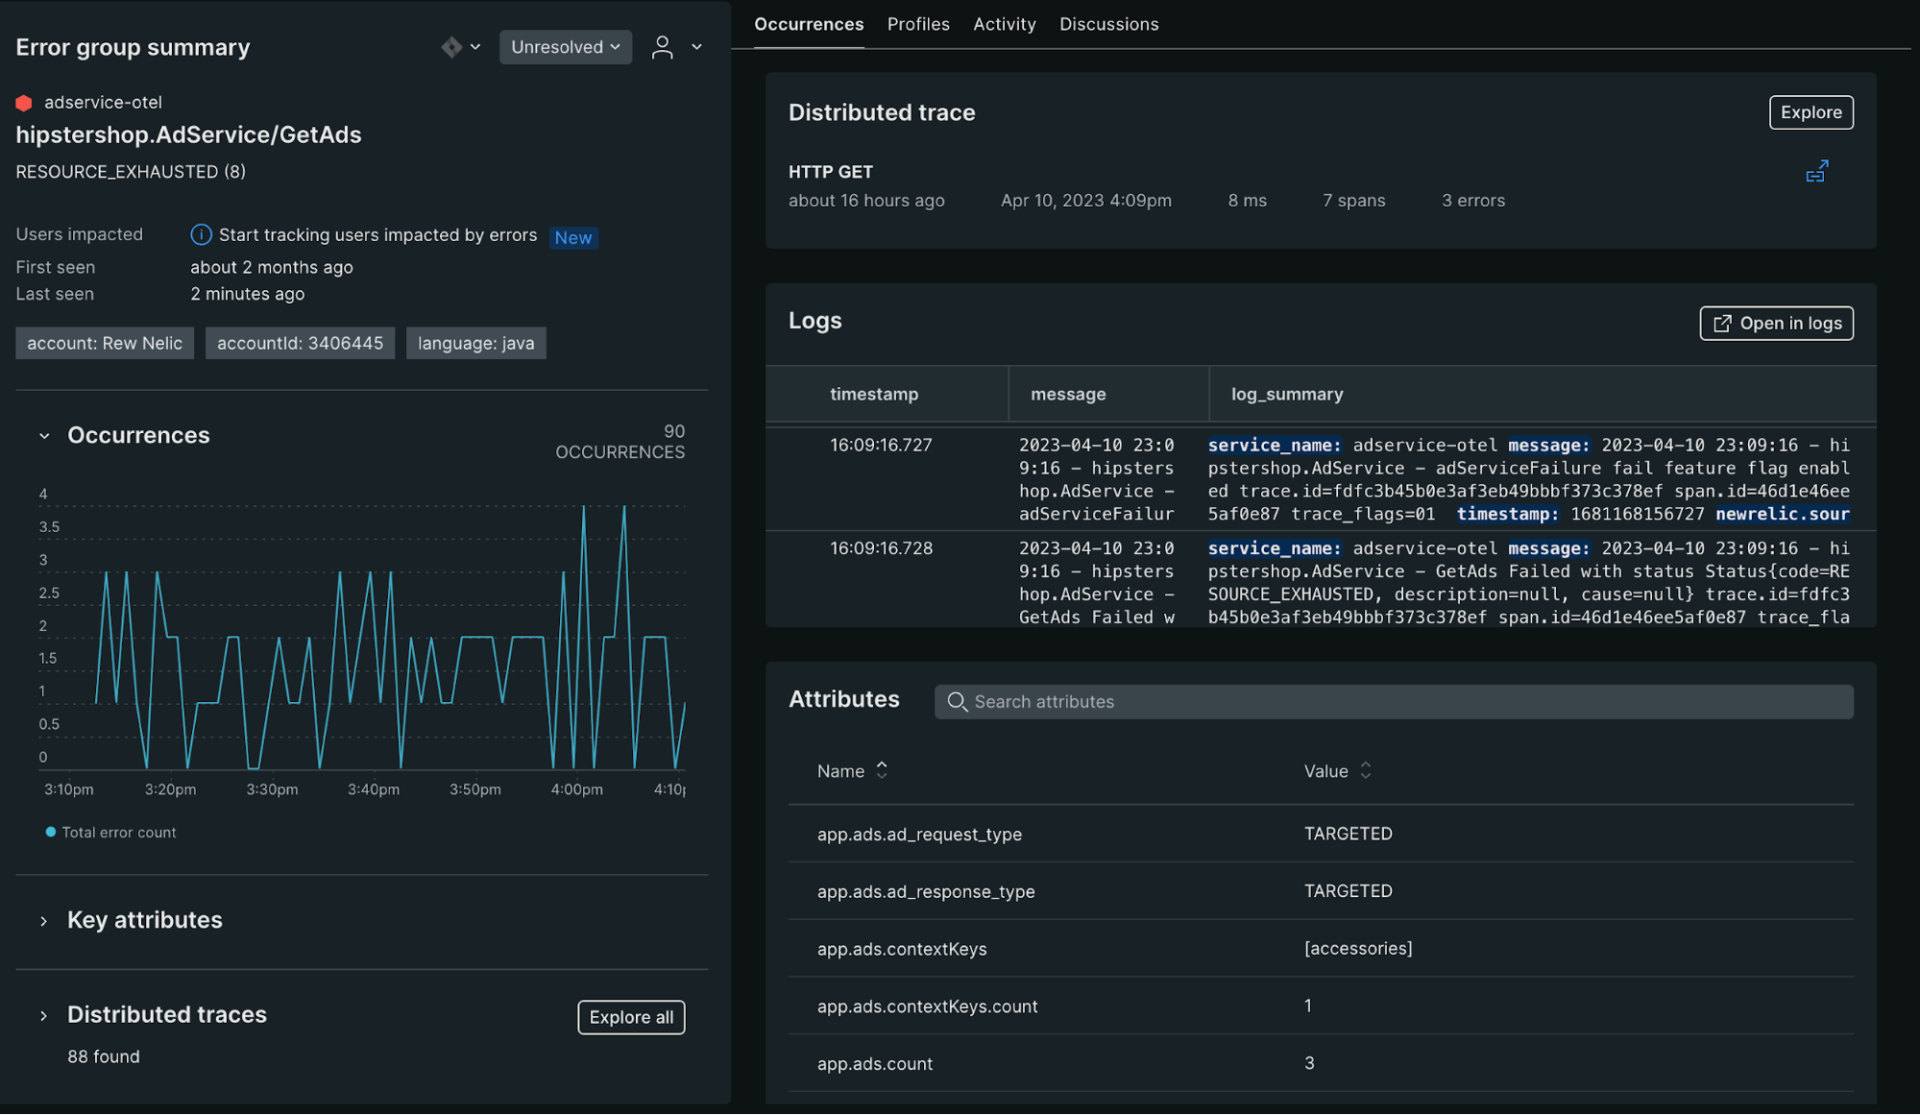This screenshot has height=1115, width=1920.
Task: Open the assignee dropdown chevron
Action: tap(697, 47)
